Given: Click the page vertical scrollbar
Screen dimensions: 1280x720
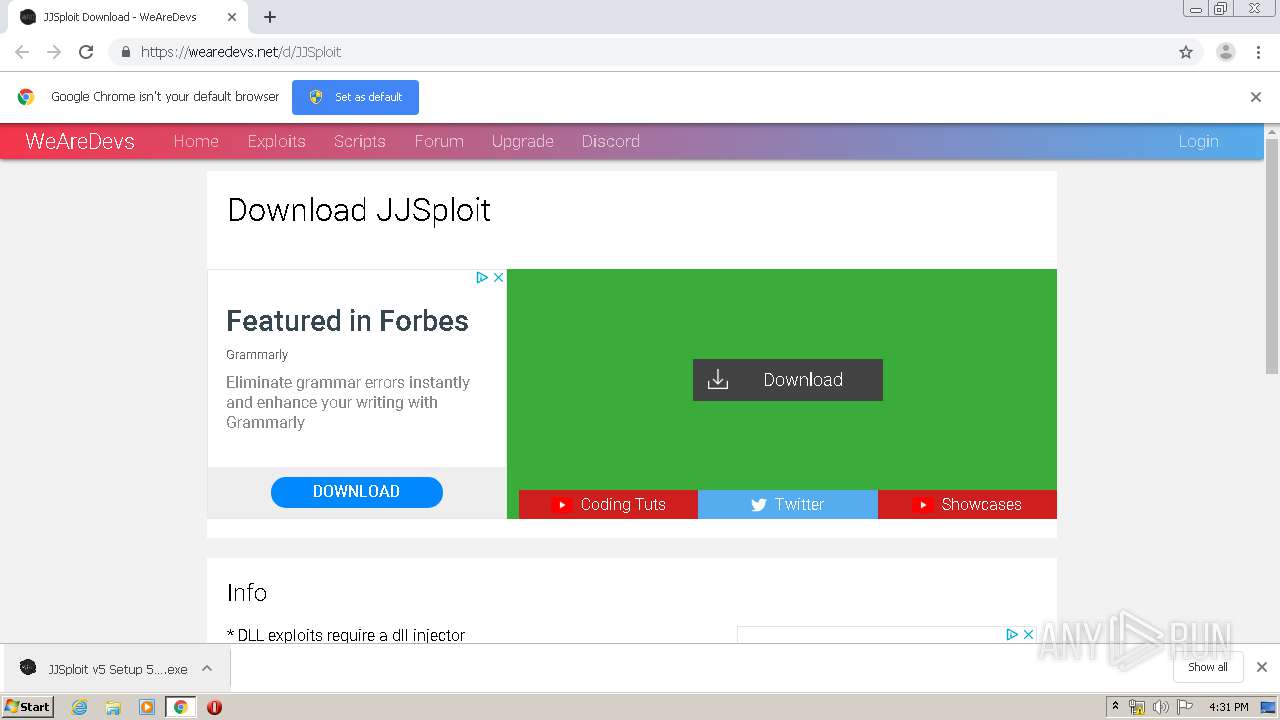Looking at the screenshot, I should tap(1272, 256).
